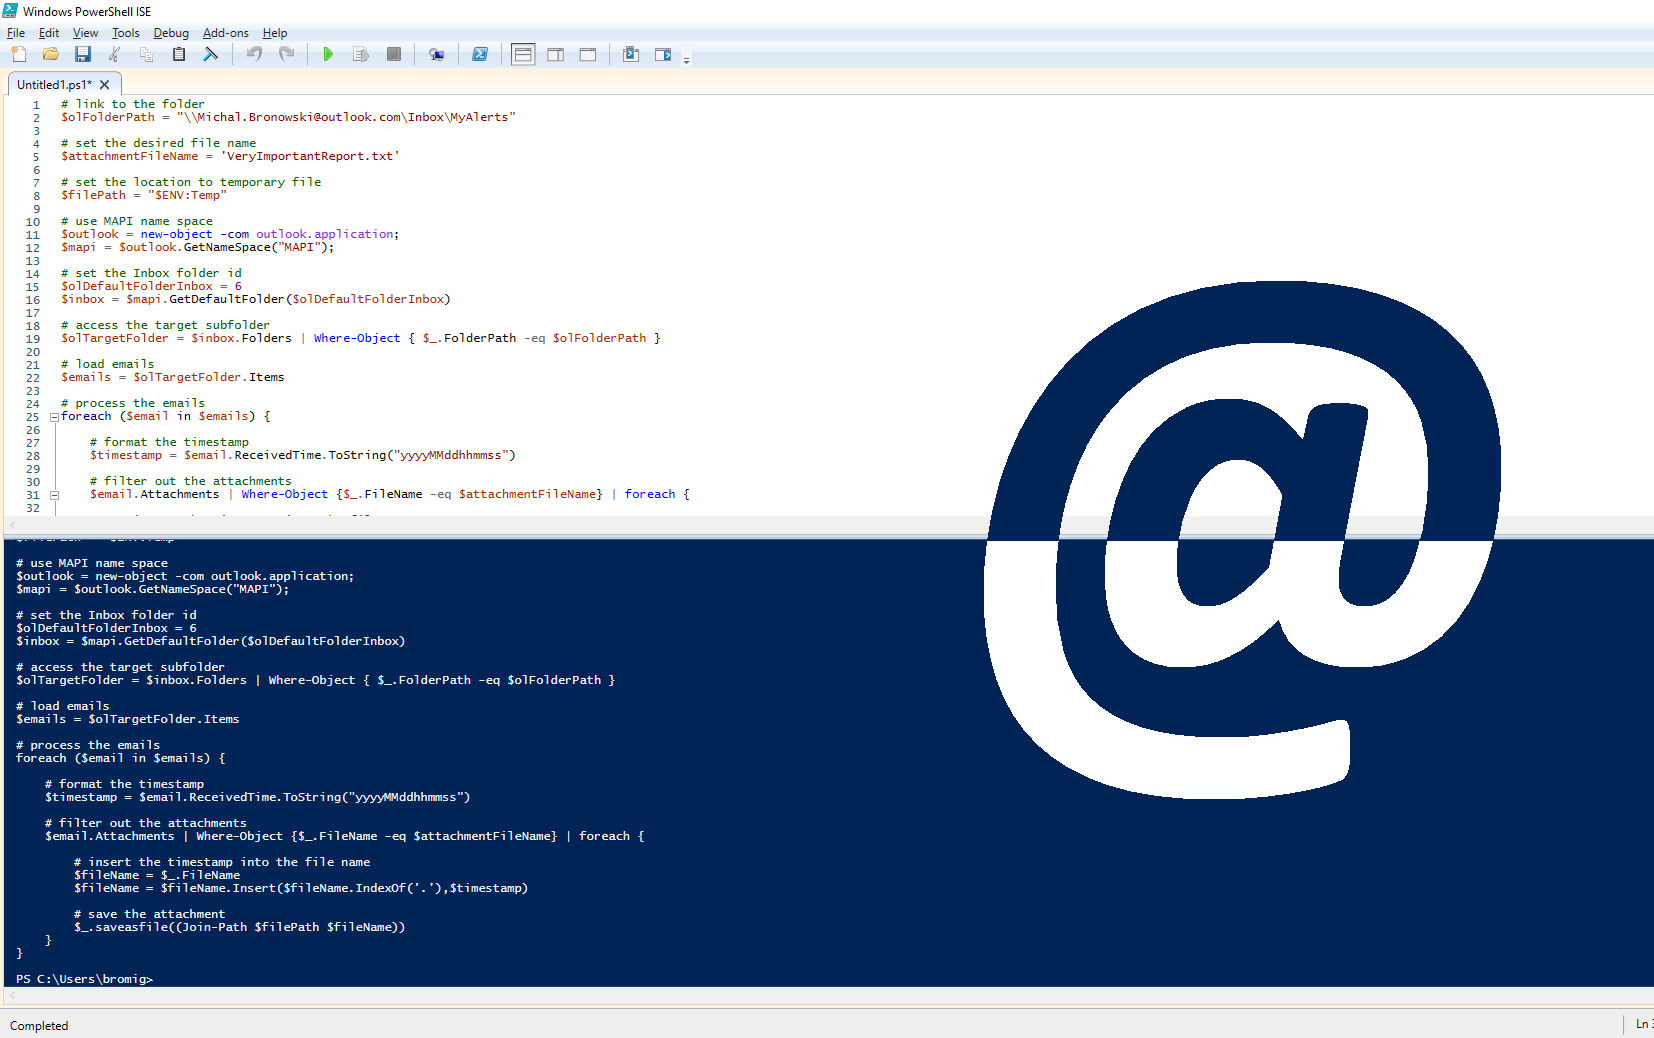Screen dimensions: 1654x1038
Task: Show script pane on the right
Action: [x=556, y=54]
